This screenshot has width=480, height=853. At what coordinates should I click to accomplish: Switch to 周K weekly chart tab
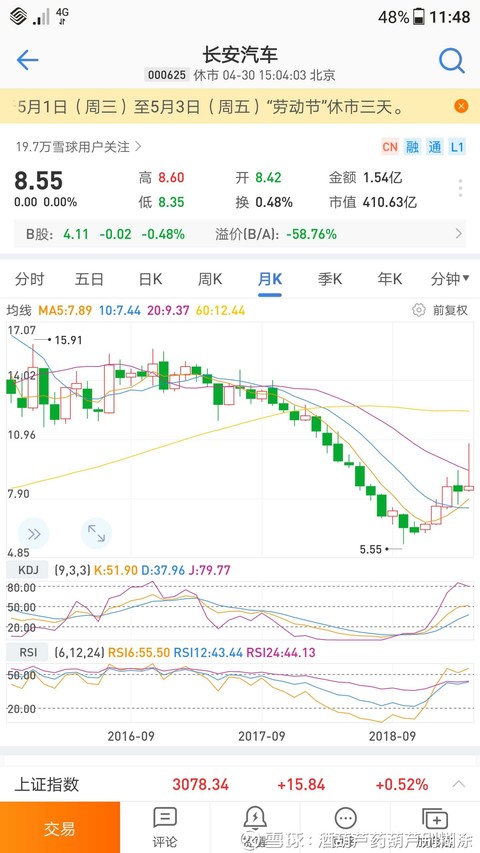click(210, 280)
